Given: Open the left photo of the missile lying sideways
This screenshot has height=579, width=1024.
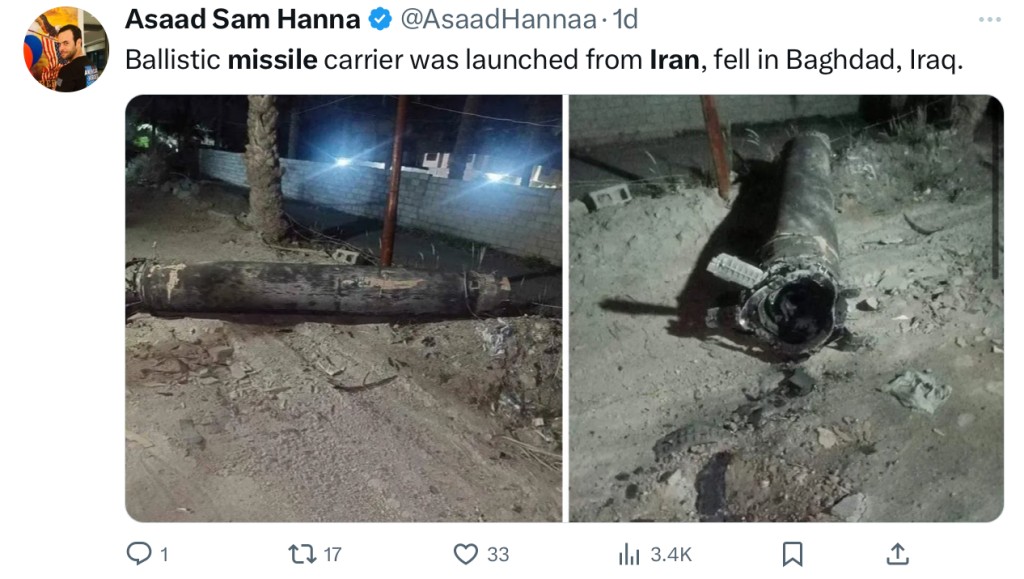Looking at the screenshot, I should point(344,308).
